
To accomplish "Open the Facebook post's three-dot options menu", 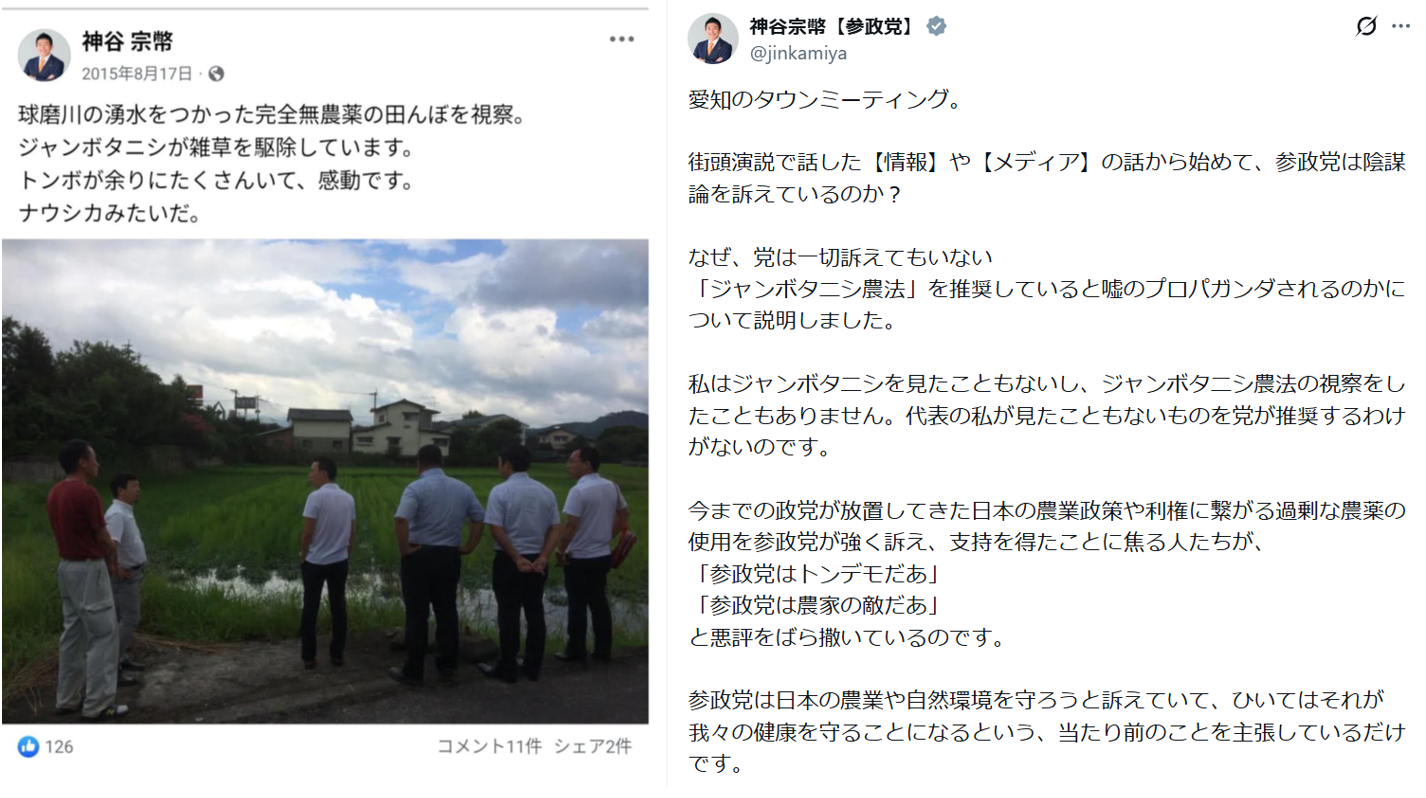I will (x=622, y=40).
